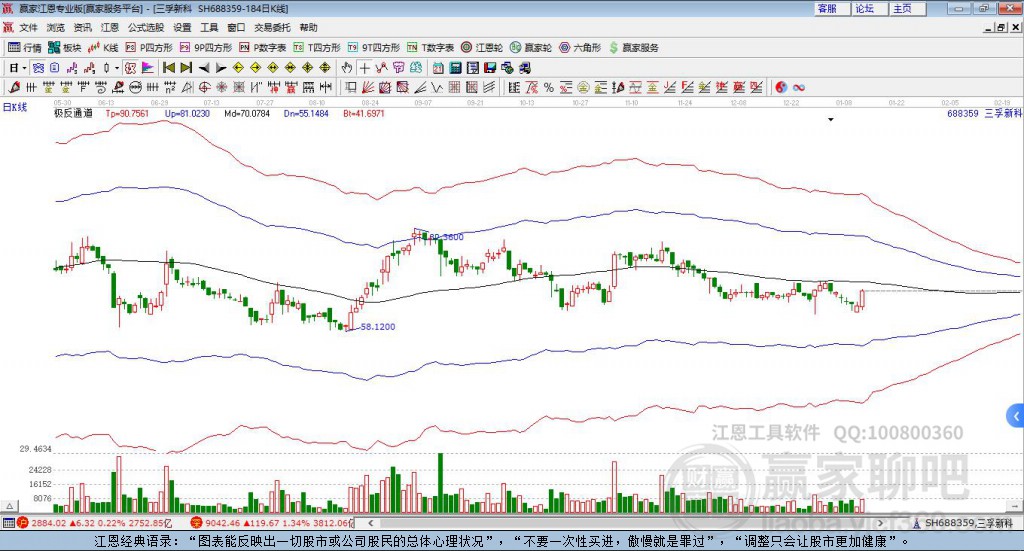Open the 六角形 hexagon tool

point(580,48)
